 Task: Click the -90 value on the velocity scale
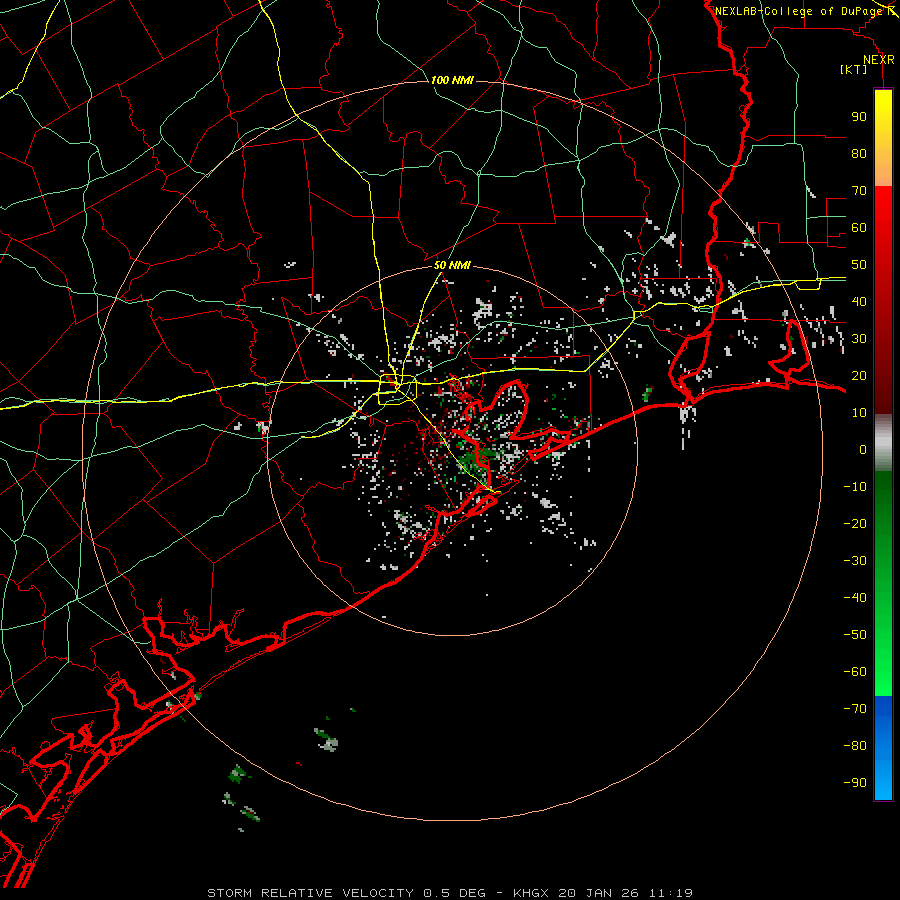[x=855, y=783]
